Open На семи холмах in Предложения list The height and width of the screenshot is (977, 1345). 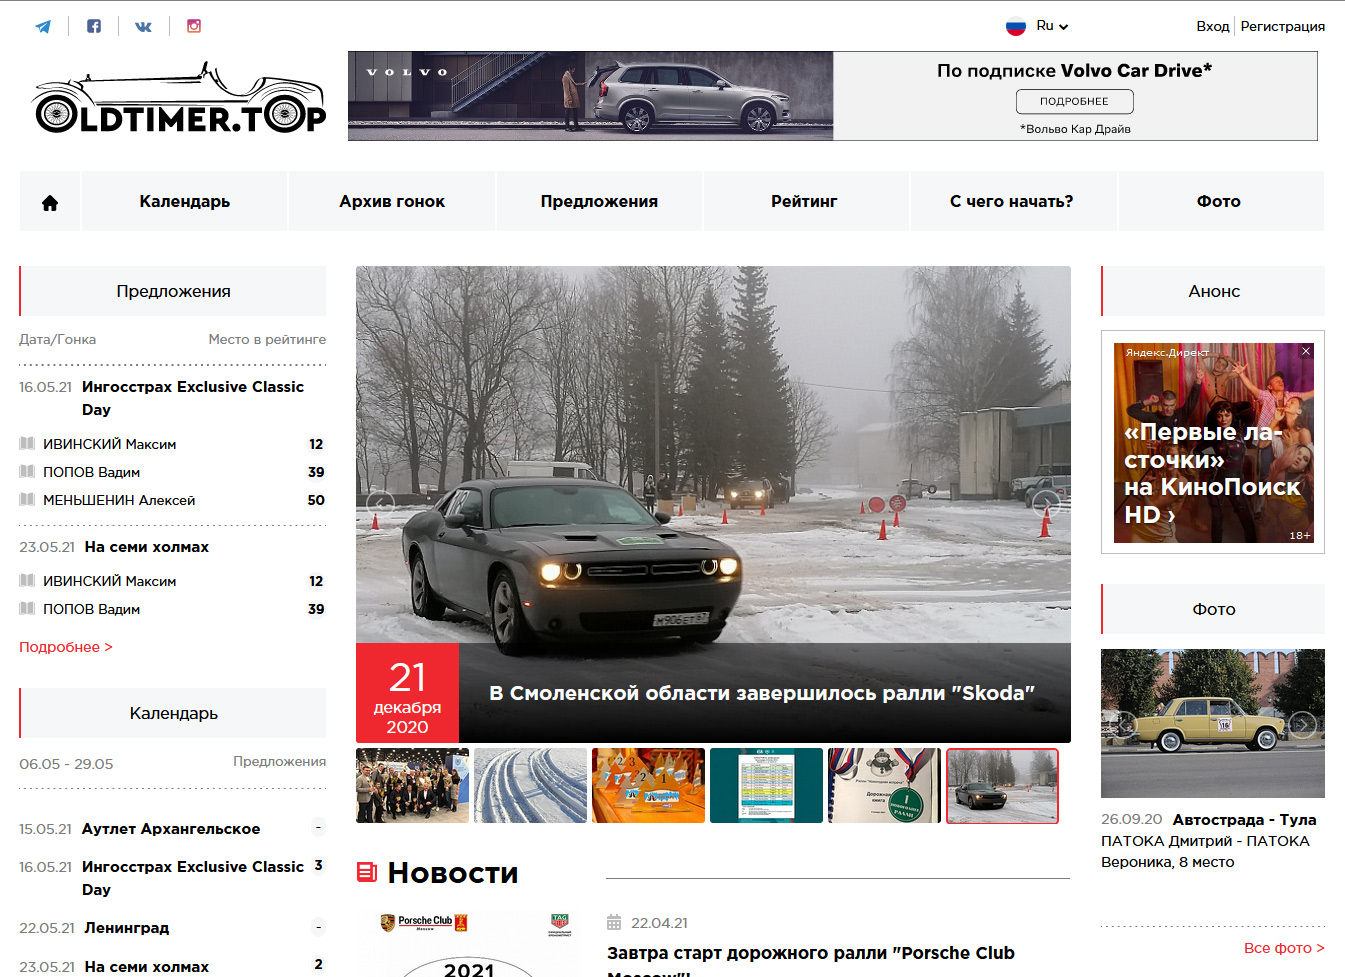tap(147, 547)
